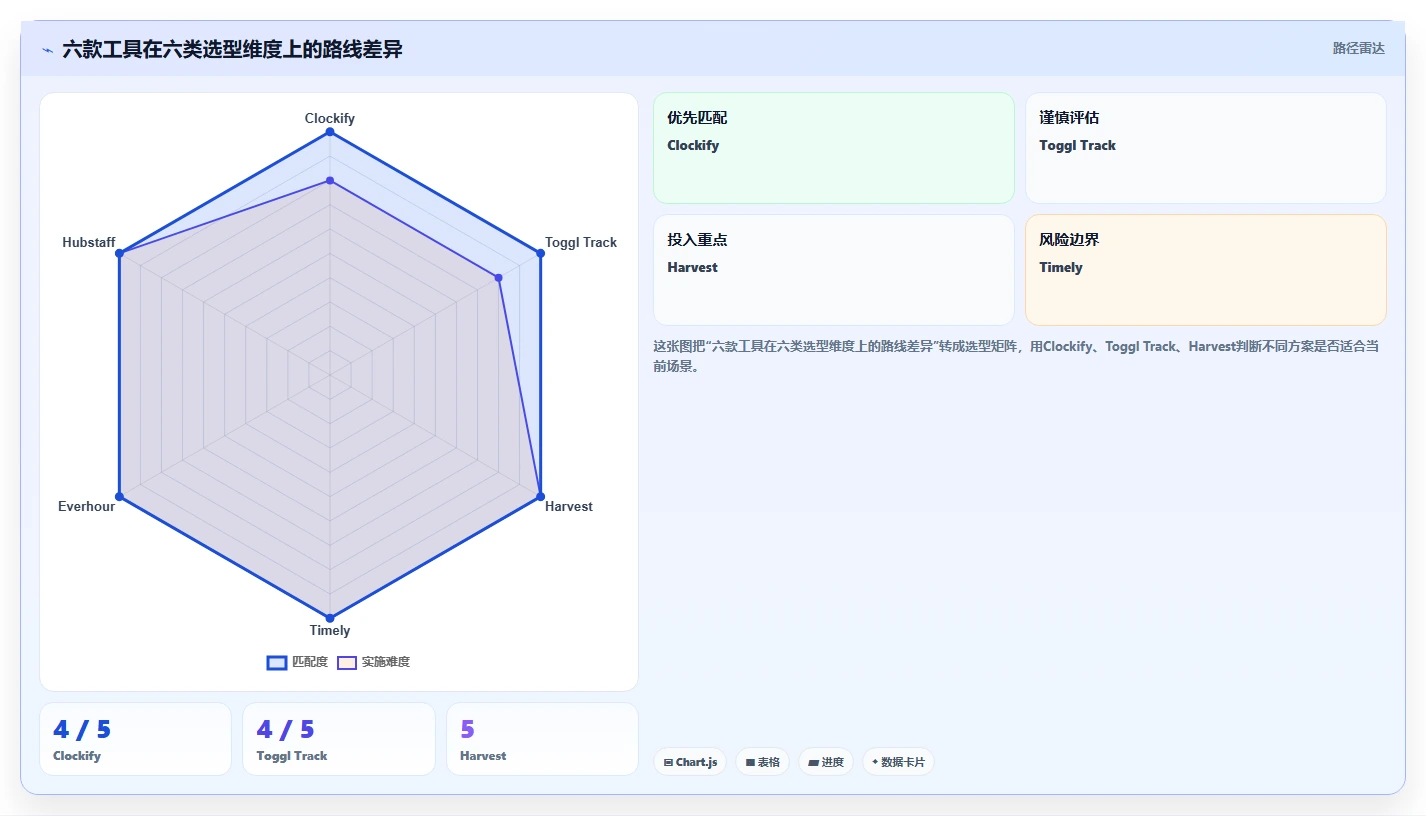The width and height of the screenshot is (1426, 816).
Task: Click the 进度 tag chip
Action: pos(826,762)
